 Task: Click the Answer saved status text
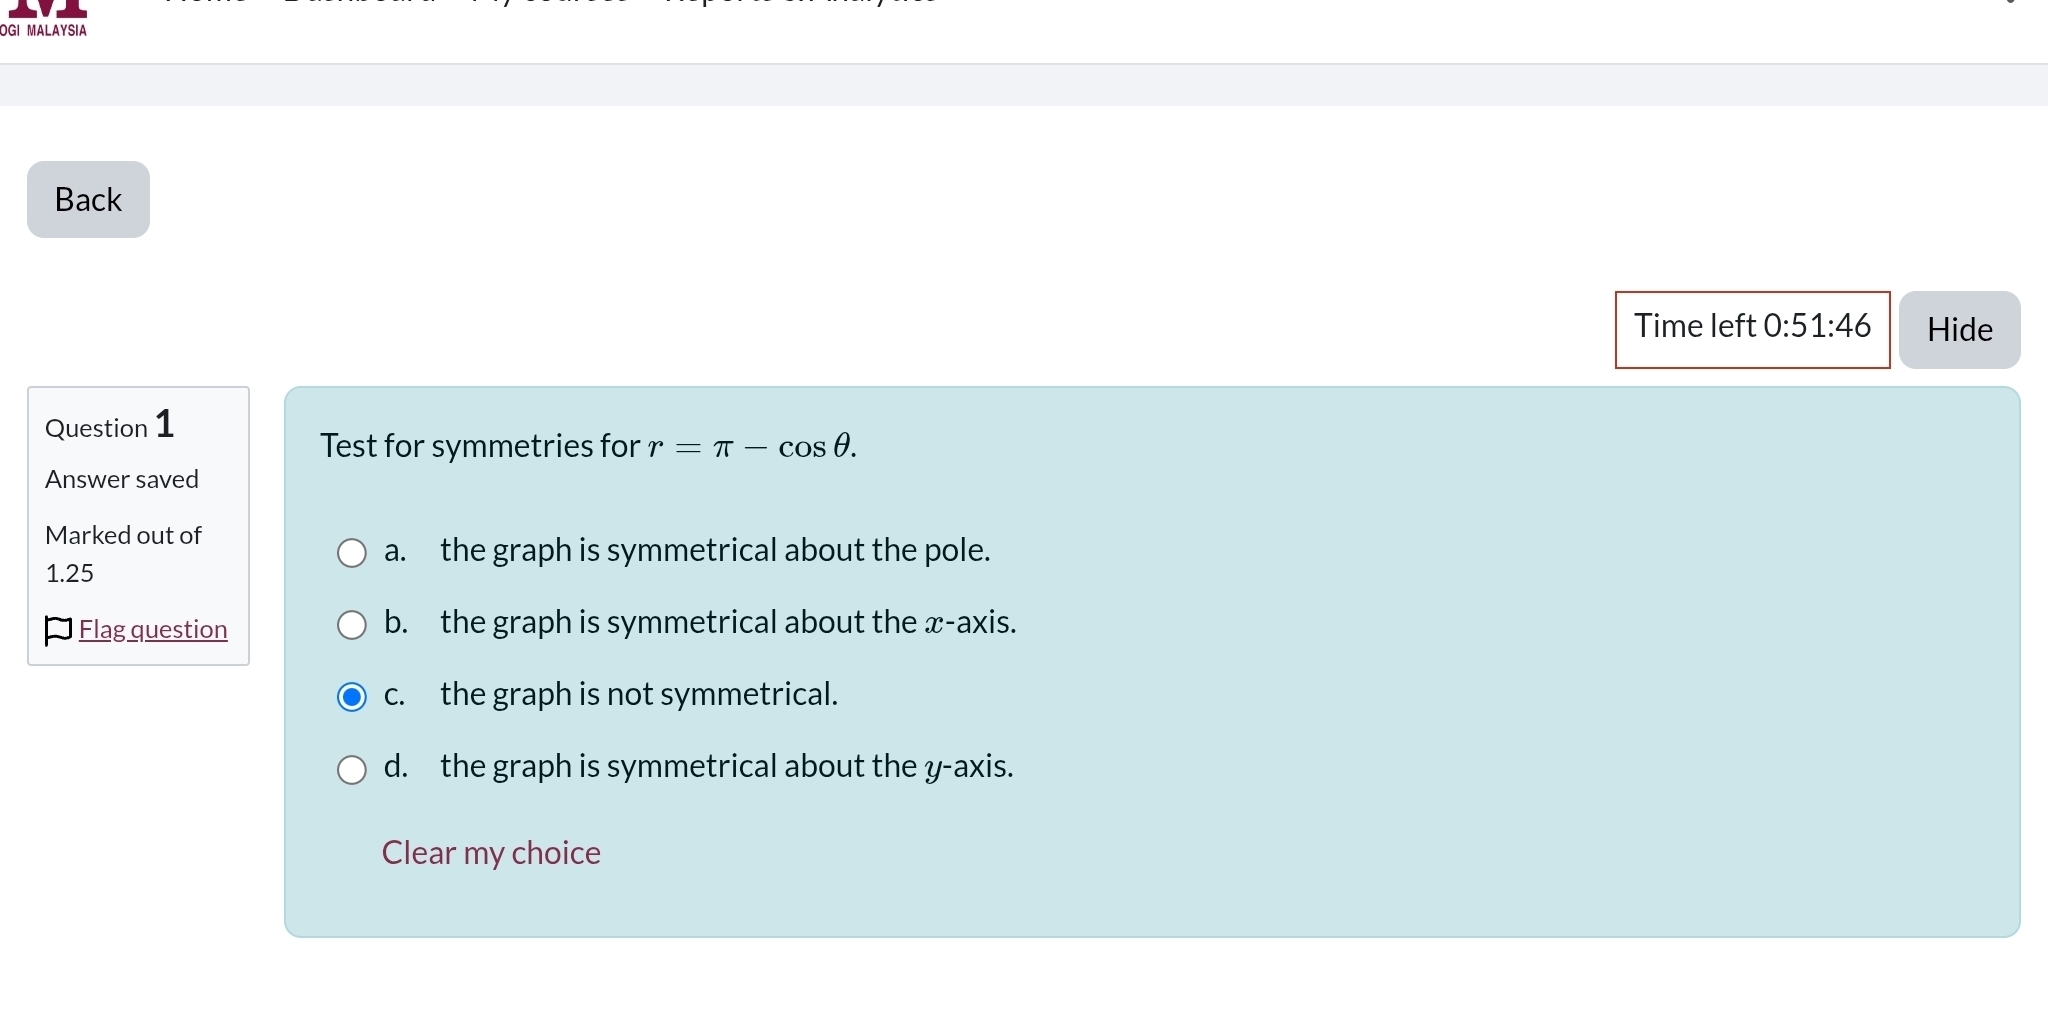coord(121,479)
